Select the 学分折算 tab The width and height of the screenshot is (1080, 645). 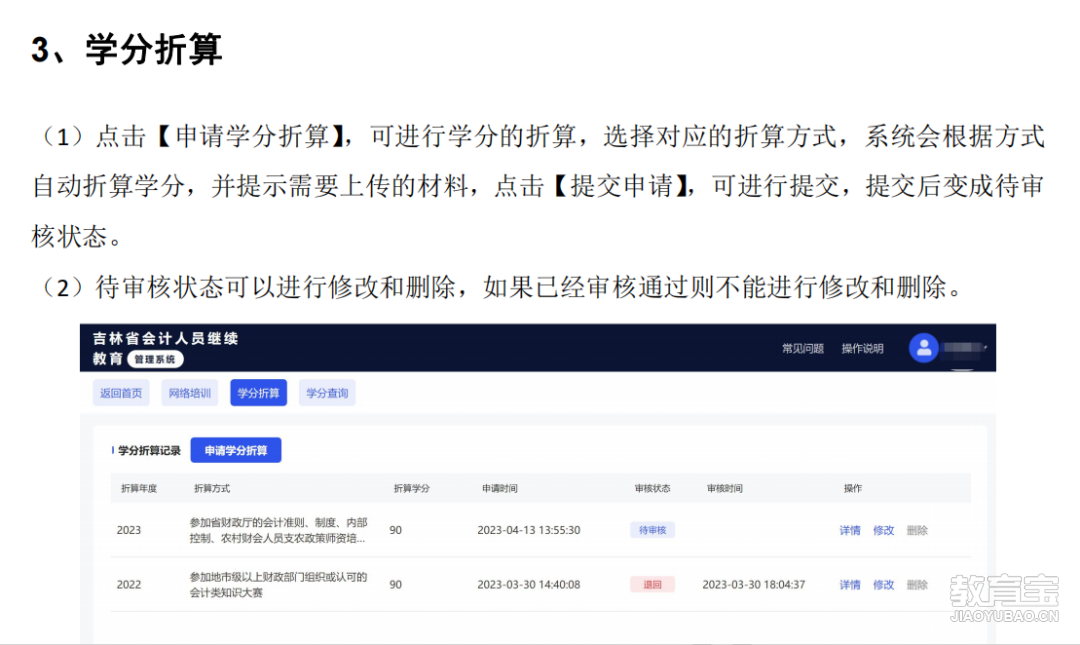(258, 393)
